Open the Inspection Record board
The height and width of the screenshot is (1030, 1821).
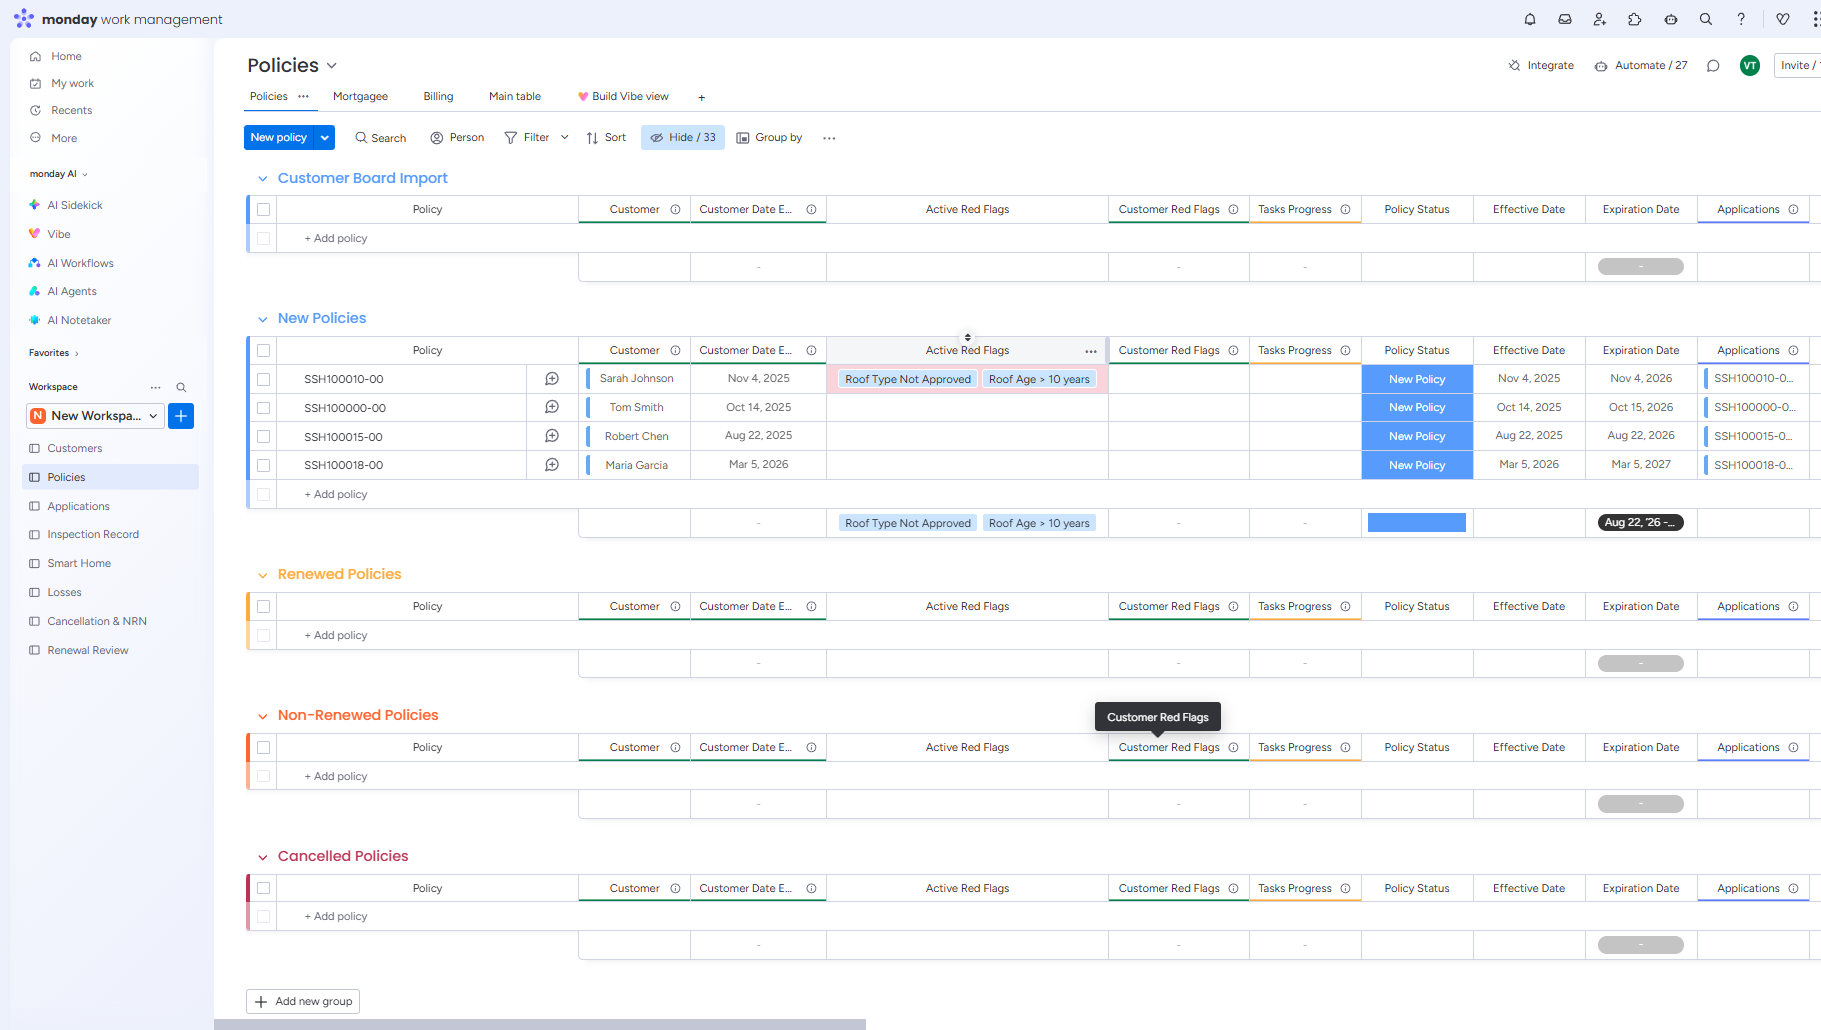pyautogui.click(x=93, y=535)
